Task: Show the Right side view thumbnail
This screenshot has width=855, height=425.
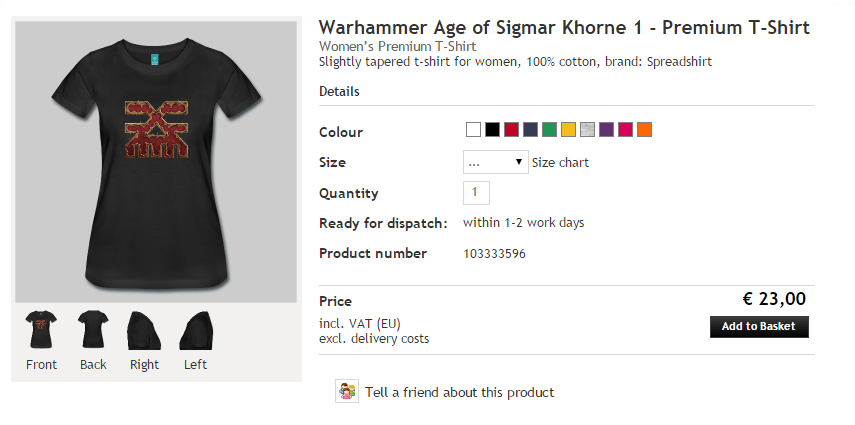Action: [144, 329]
